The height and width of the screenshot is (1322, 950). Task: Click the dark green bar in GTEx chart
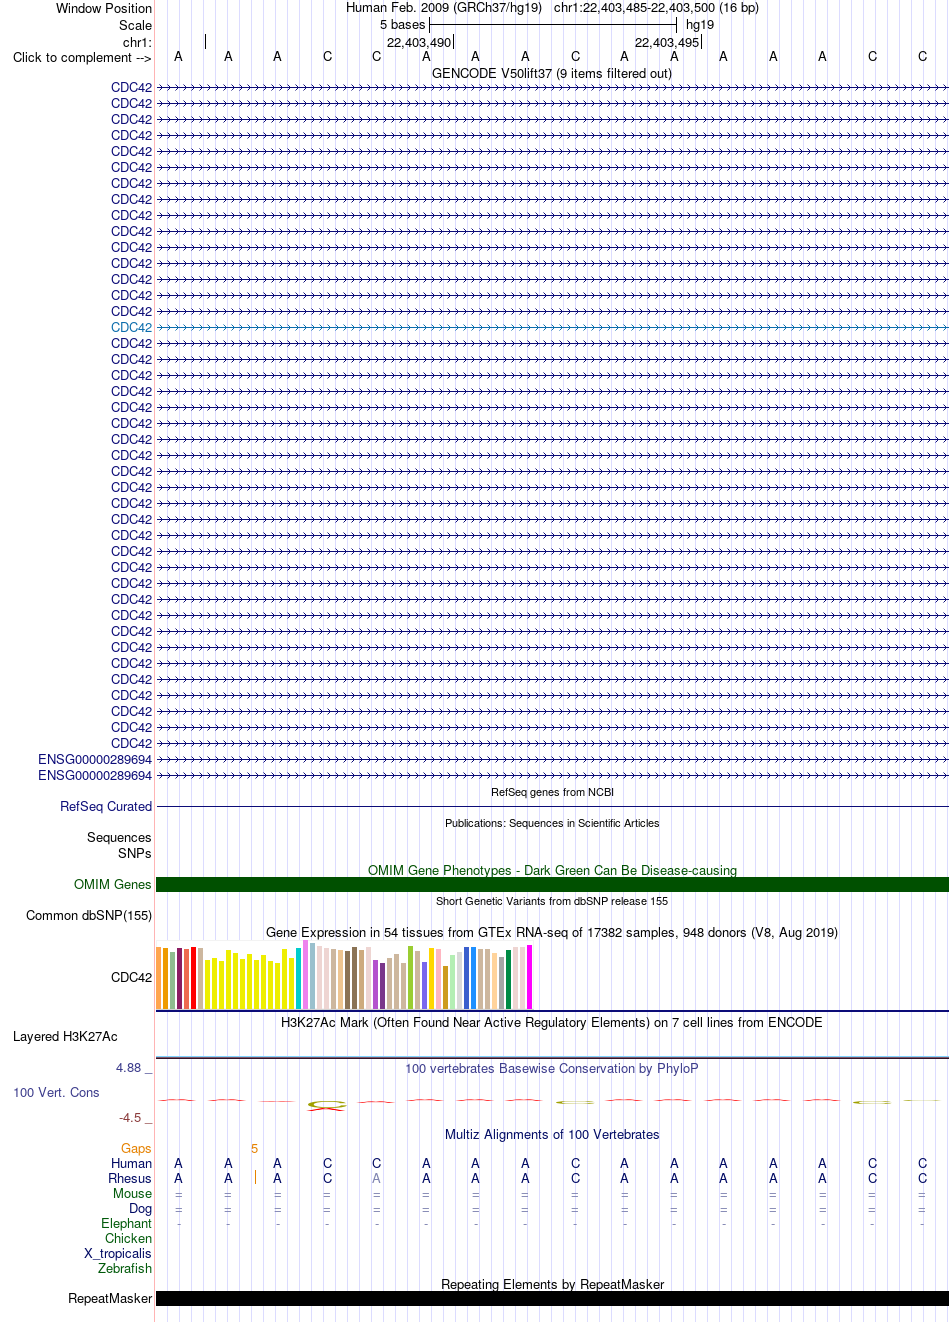pos(509,979)
